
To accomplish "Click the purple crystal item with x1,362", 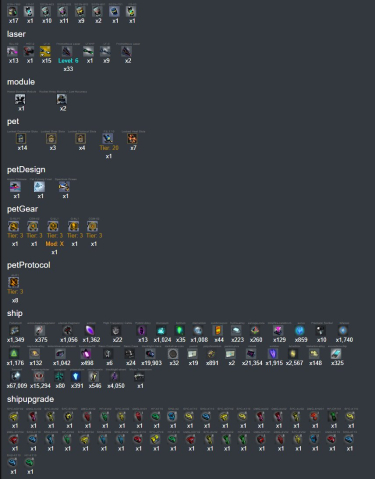I will point(90,330).
